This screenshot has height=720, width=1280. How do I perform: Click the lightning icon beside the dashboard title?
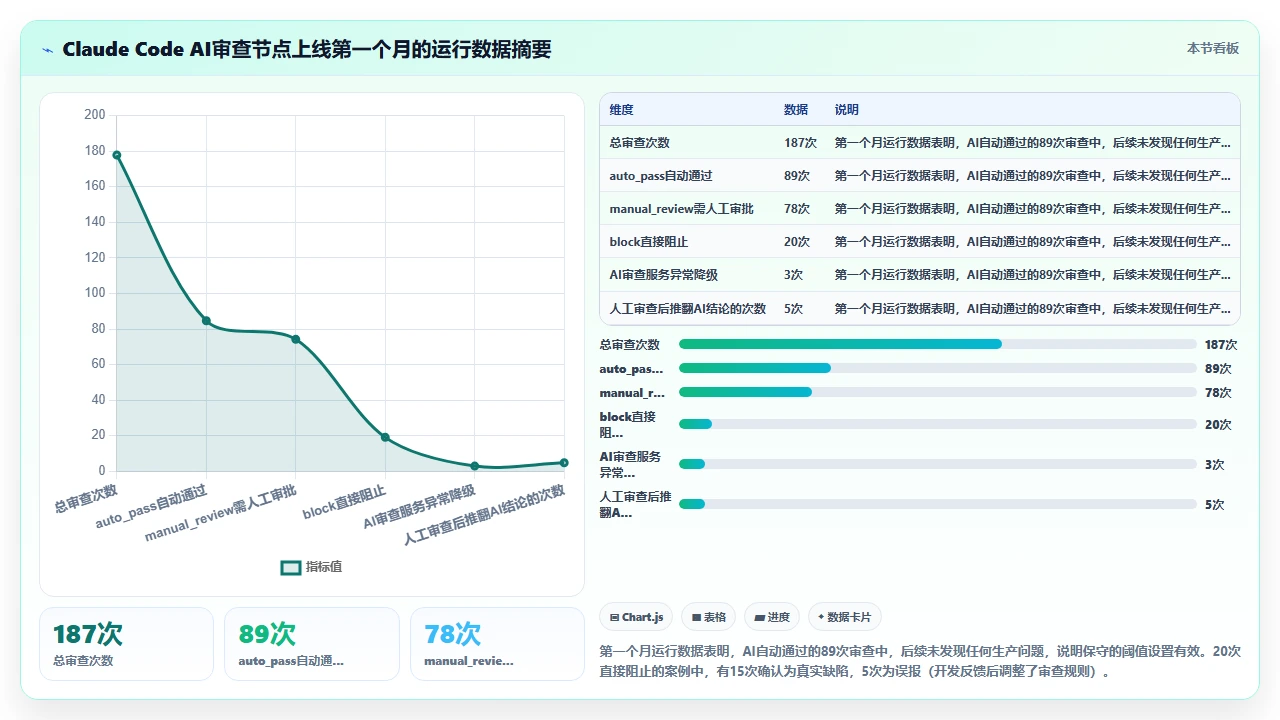(x=48, y=50)
